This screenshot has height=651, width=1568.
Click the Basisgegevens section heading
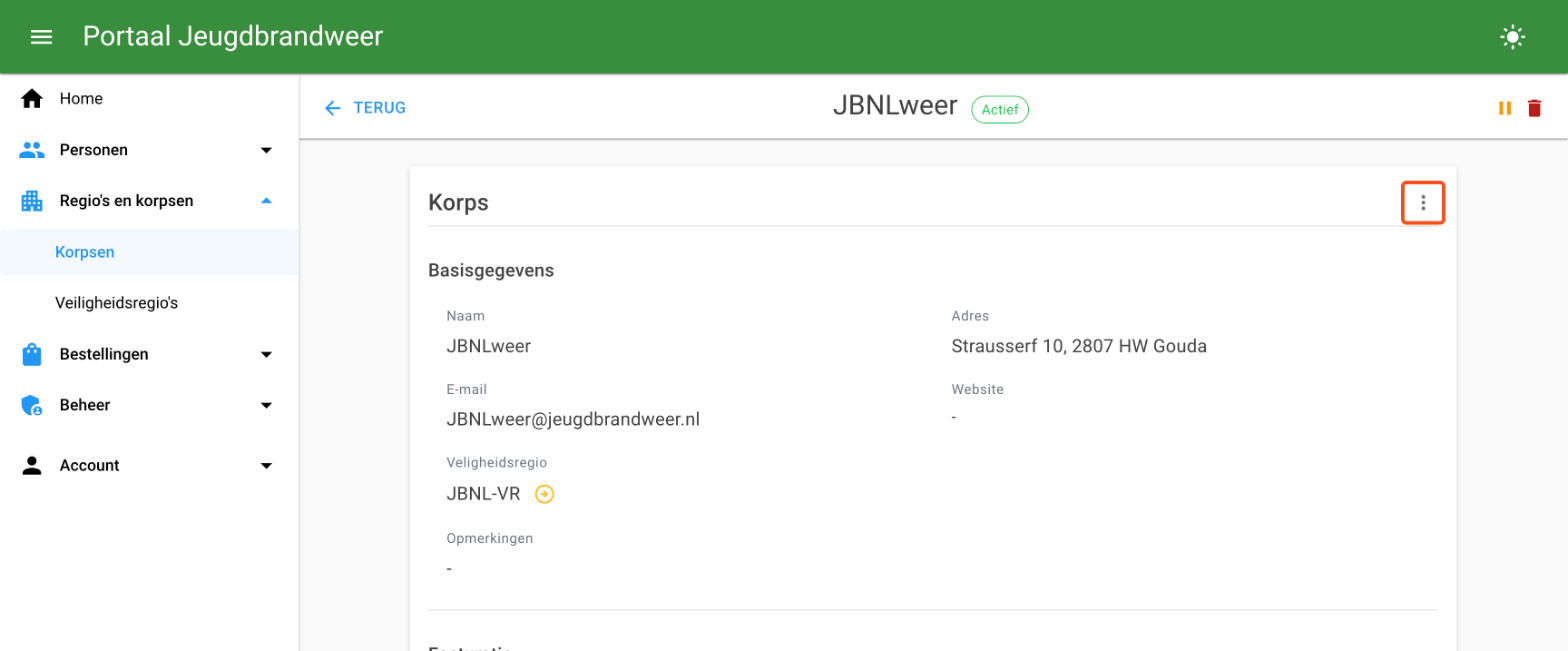click(x=491, y=270)
